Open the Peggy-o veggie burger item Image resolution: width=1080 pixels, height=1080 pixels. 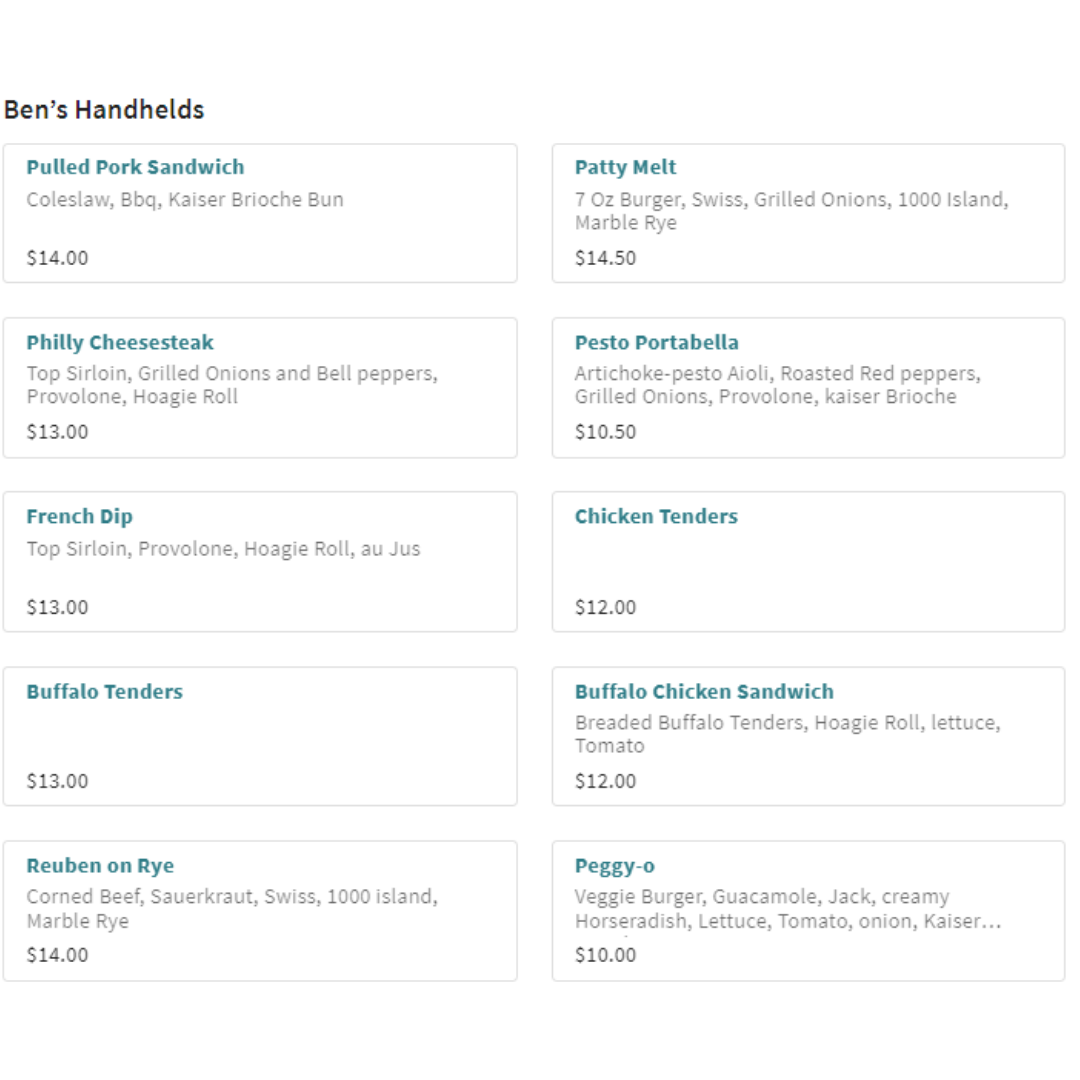coord(615,866)
